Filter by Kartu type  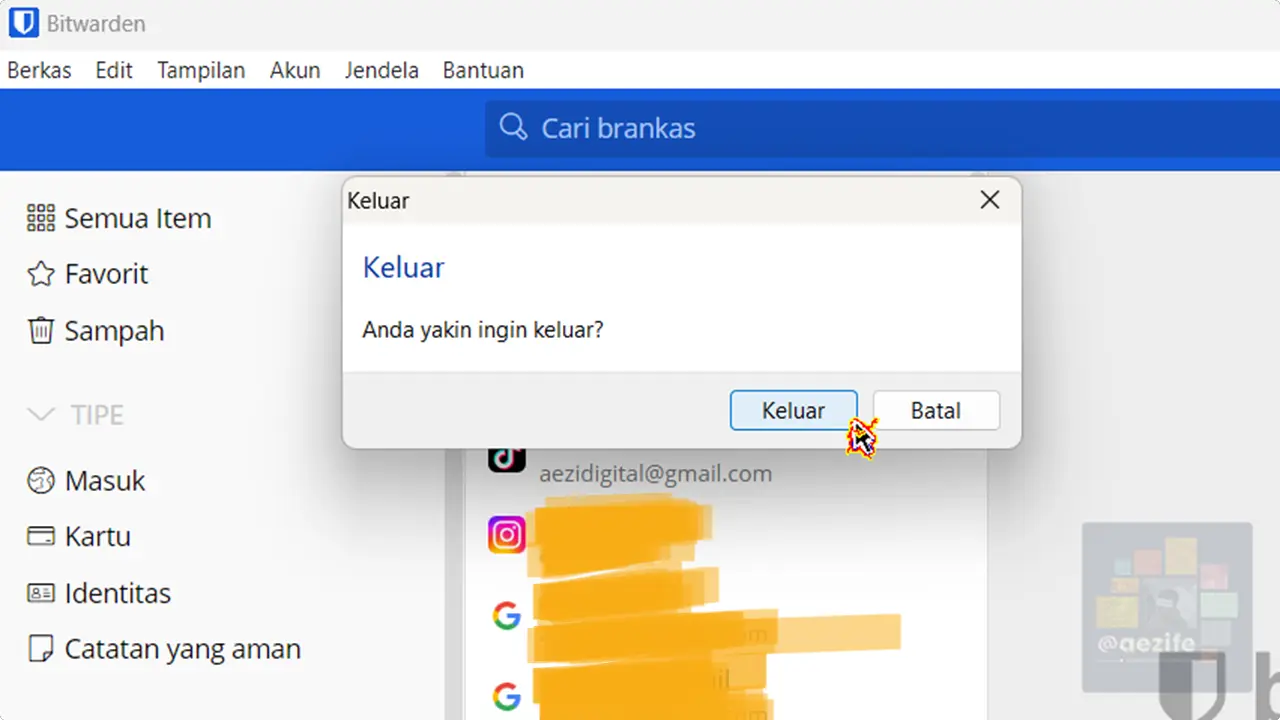point(98,537)
